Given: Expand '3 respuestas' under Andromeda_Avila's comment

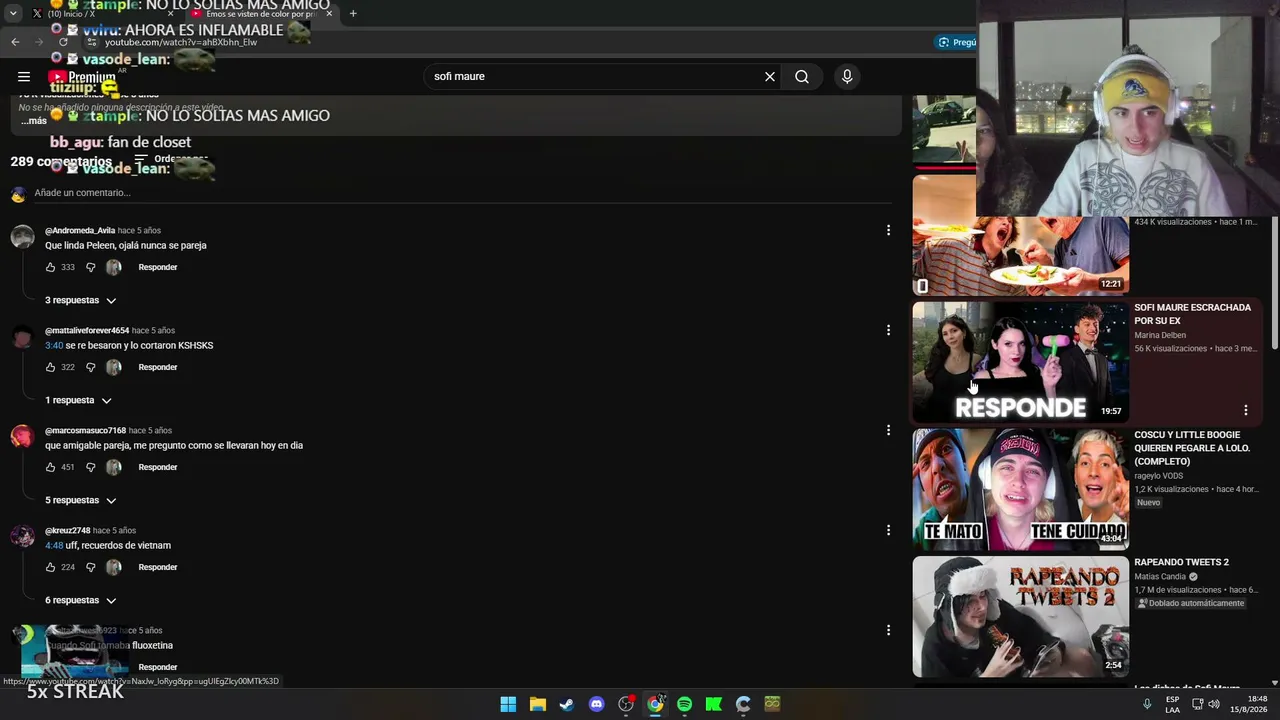Looking at the screenshot, I should point(81,300).
